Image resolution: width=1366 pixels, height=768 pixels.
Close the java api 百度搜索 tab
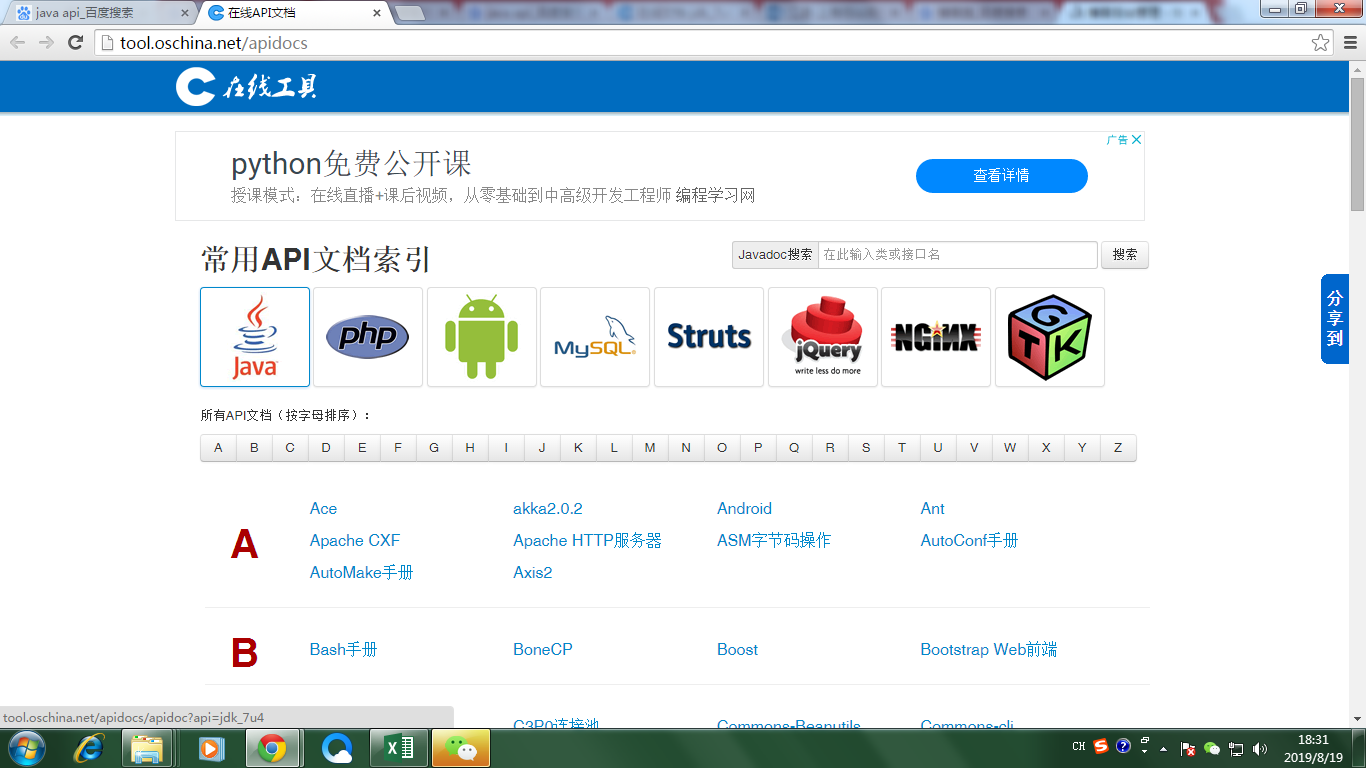[184, 14]
